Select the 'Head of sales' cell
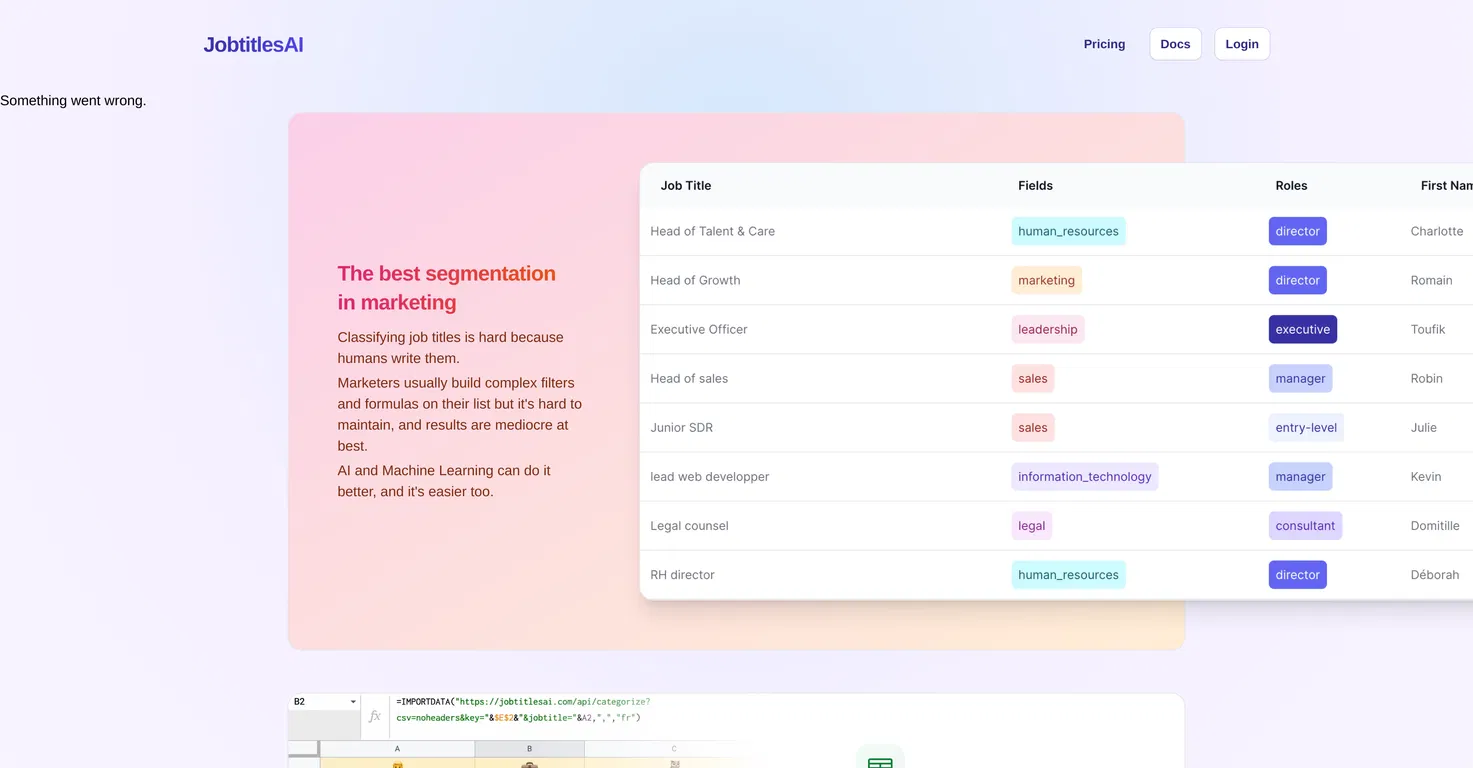1473x768 pixels. (x=689, y=378)
